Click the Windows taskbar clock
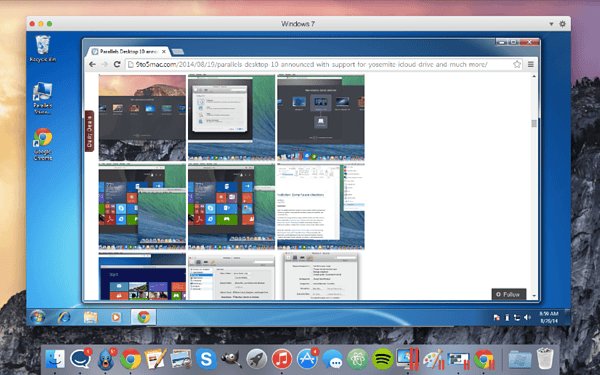The image size is (600, 375). click(549, 317)
